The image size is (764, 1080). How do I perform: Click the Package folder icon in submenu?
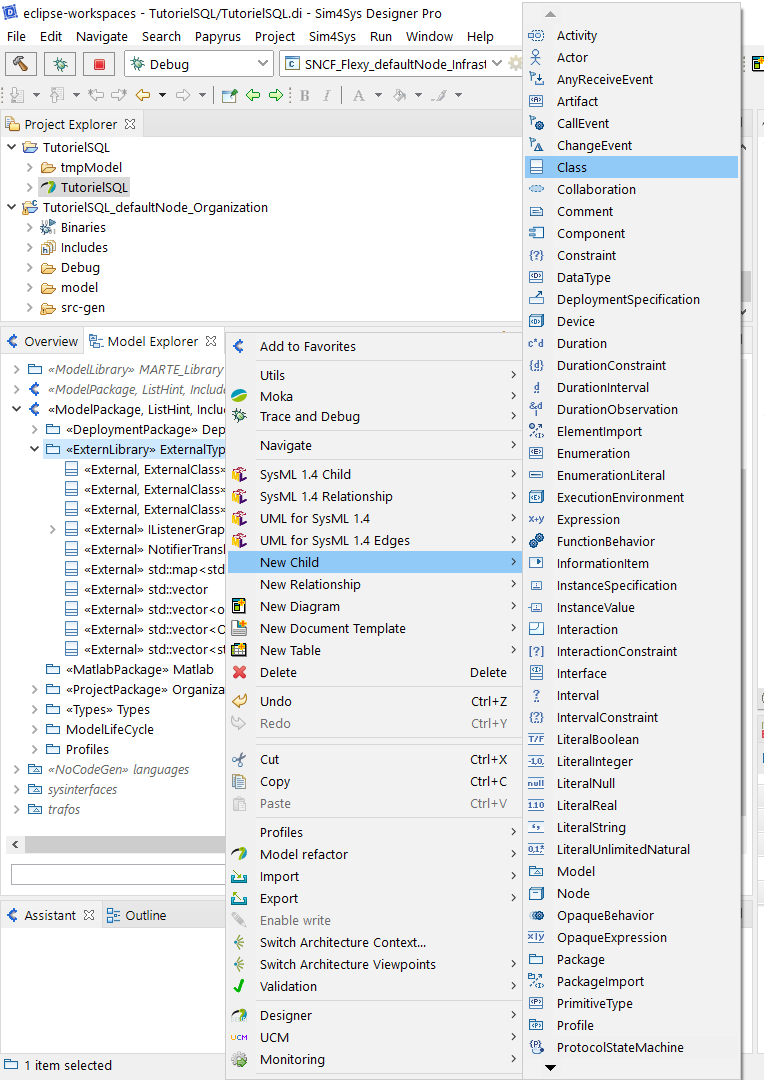536,959
